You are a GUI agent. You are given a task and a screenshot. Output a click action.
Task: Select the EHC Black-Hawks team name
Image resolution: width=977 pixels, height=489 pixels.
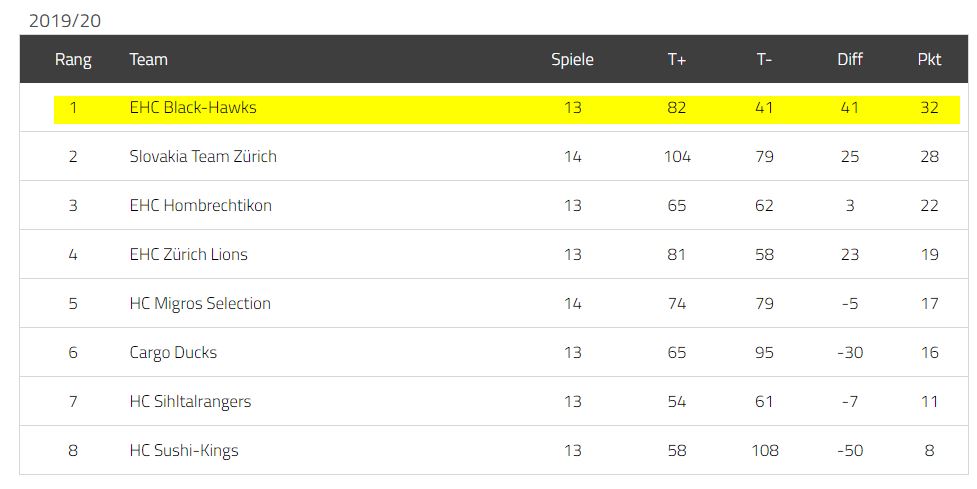click(x=193, y=107)
